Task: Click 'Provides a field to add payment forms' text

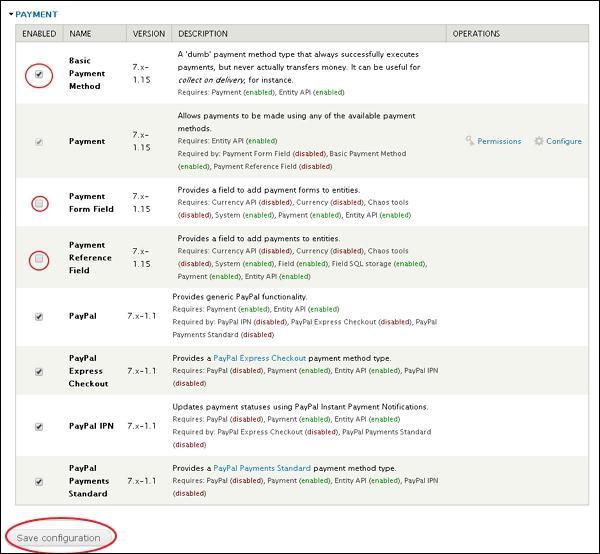Action: [269, 190]
